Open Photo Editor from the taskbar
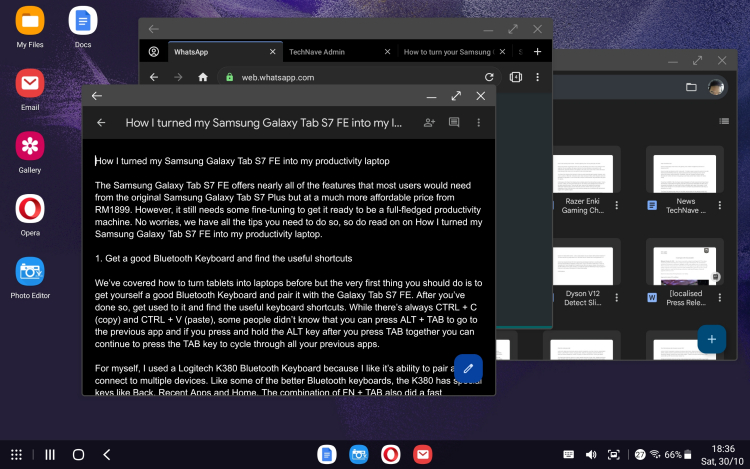This screenshot has height=469, width=750. click(359, 455)
